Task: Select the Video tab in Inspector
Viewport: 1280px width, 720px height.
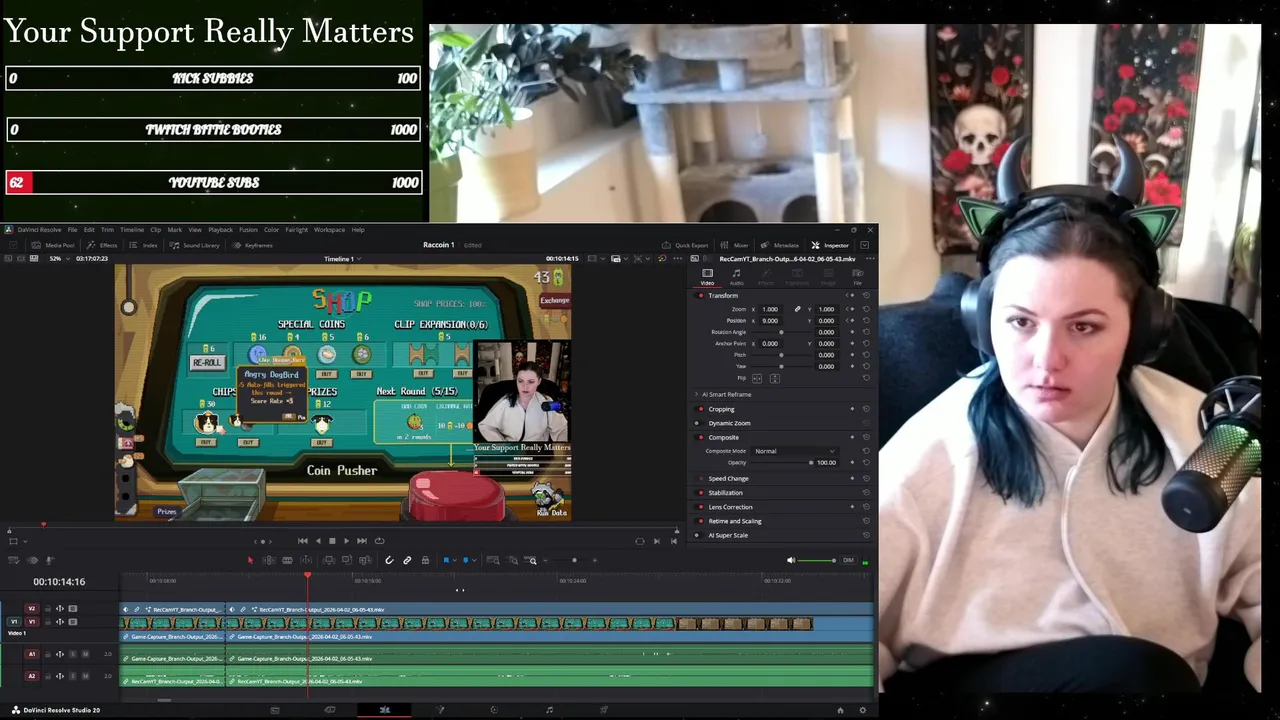Action: point(707,277)
